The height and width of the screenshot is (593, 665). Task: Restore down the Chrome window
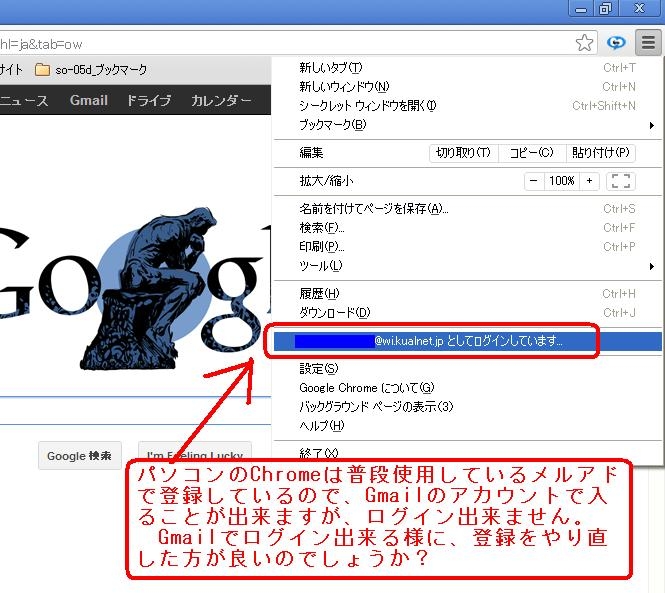(605, 9)
